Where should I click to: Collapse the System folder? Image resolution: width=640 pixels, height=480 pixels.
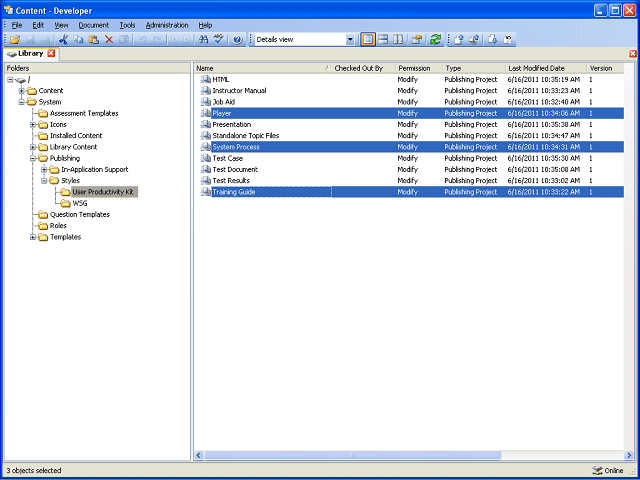[x=22, y=102]
